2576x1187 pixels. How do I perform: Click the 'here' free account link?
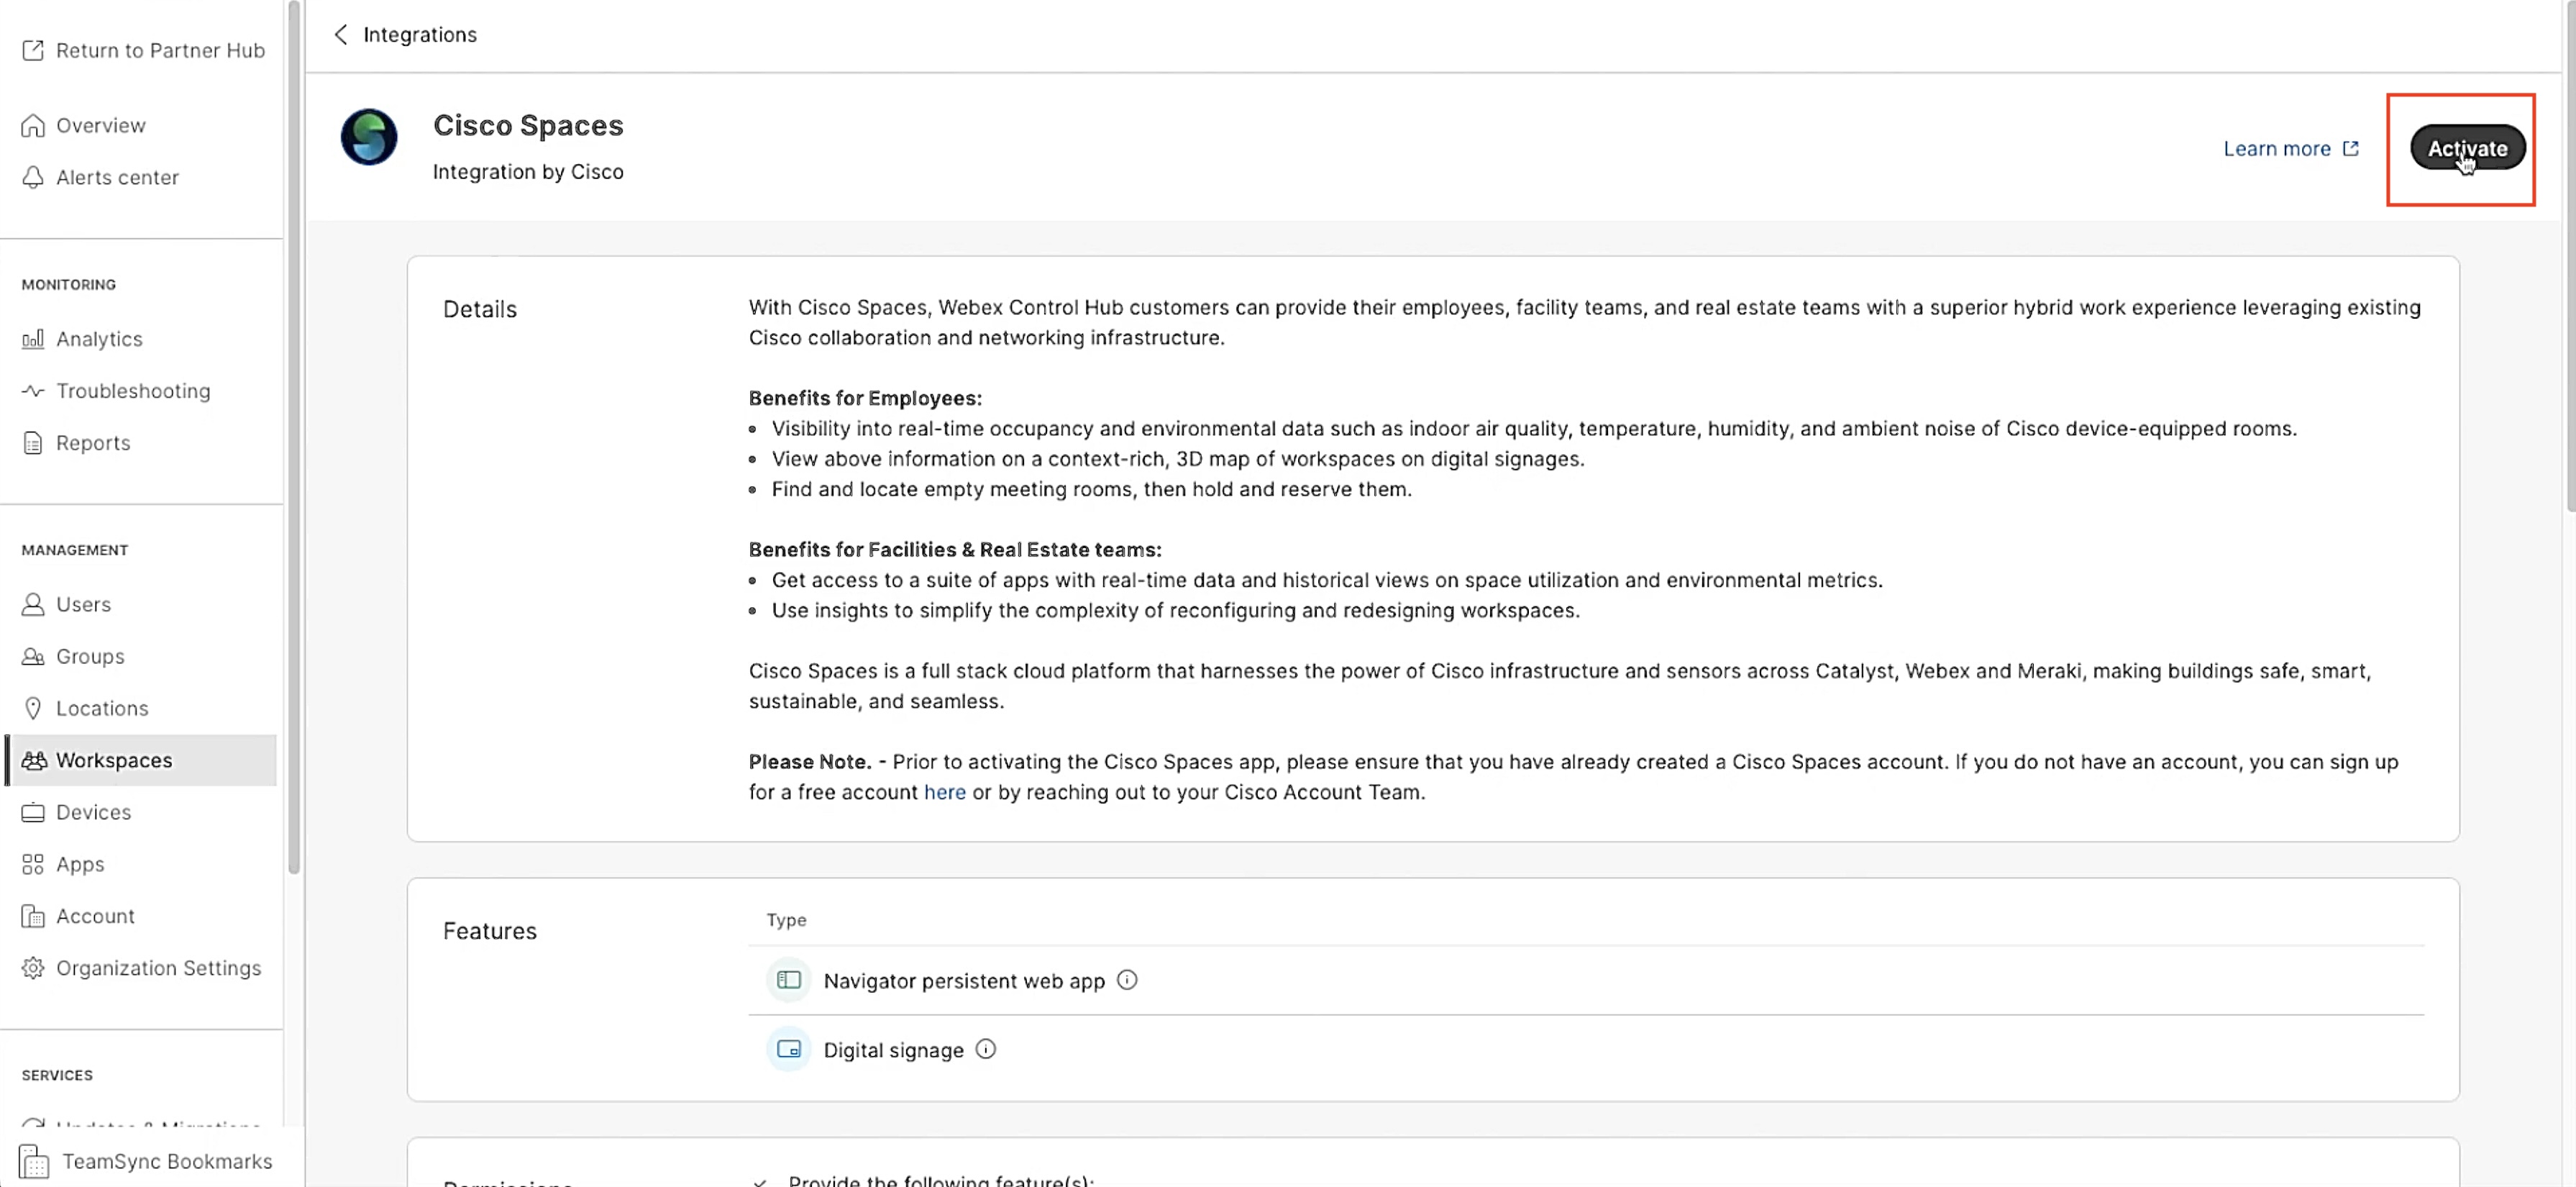944,792
